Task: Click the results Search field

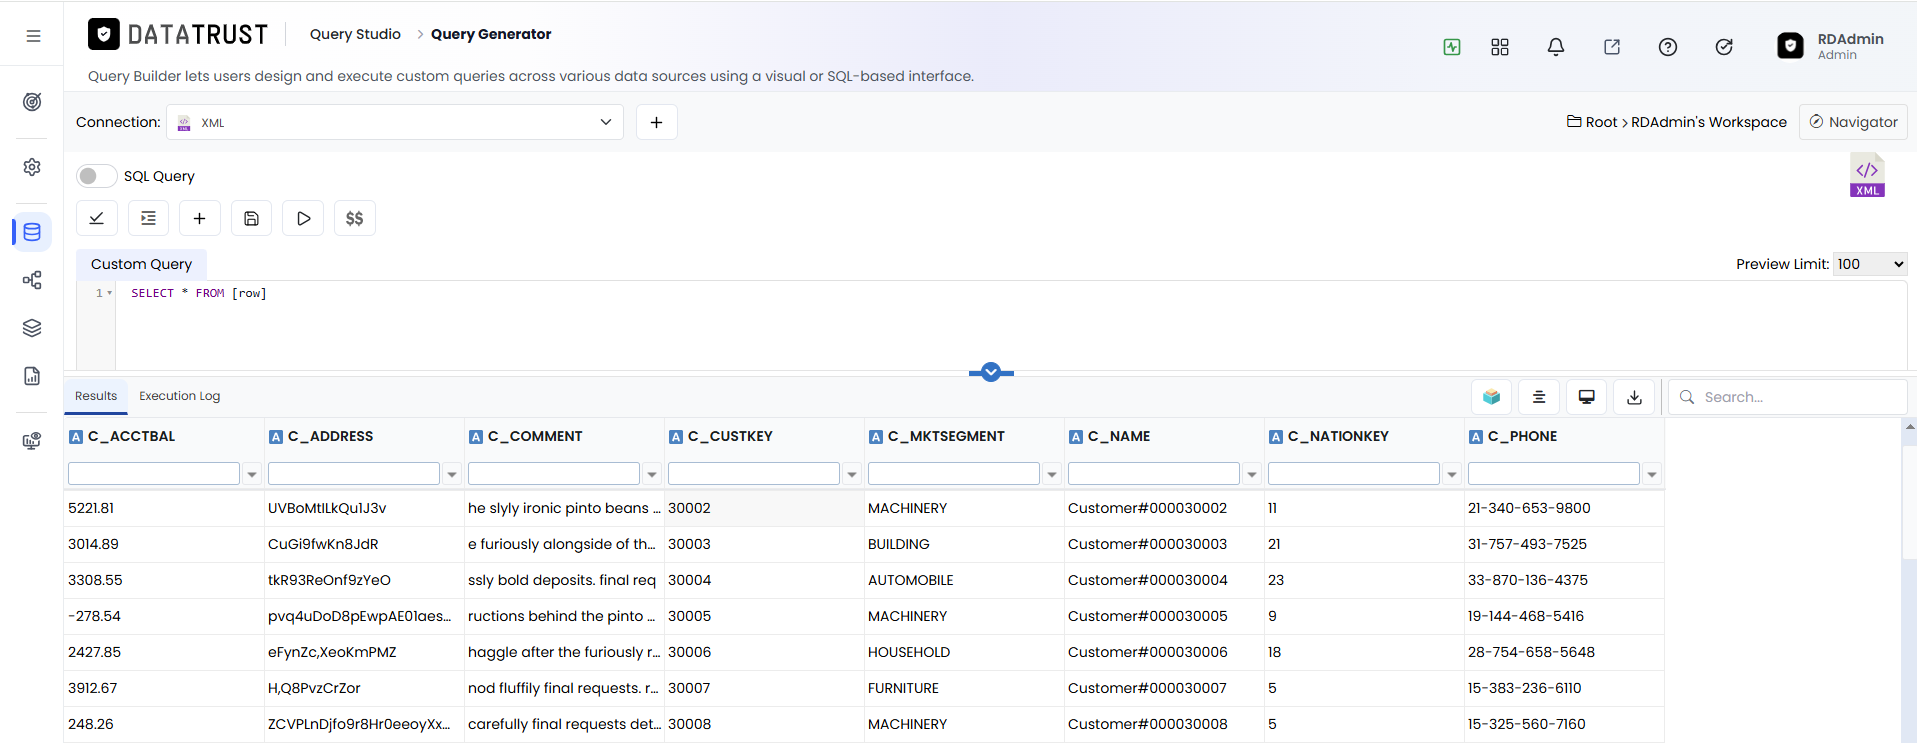Action: click(x=1789, y=397)
